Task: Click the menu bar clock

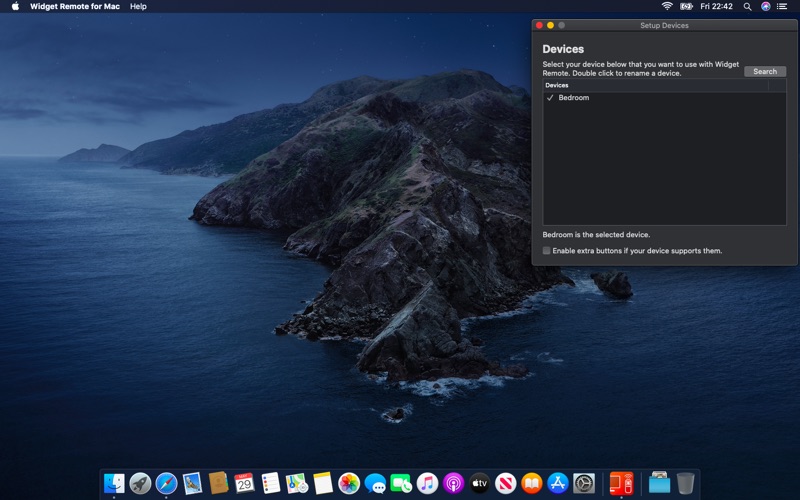Action: click(715, 6)
